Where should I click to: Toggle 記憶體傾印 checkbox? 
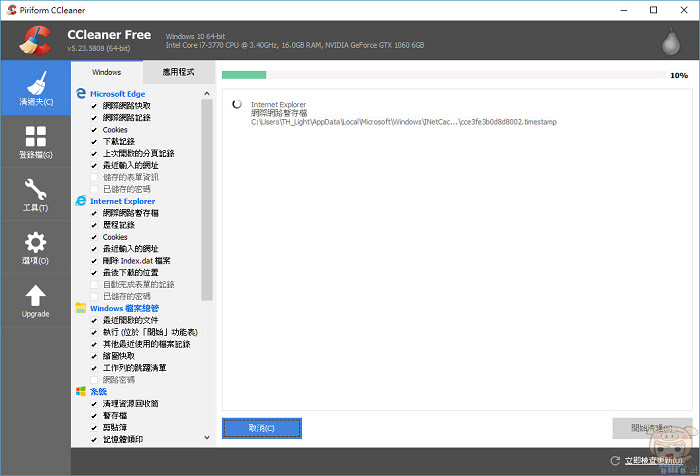94,439
